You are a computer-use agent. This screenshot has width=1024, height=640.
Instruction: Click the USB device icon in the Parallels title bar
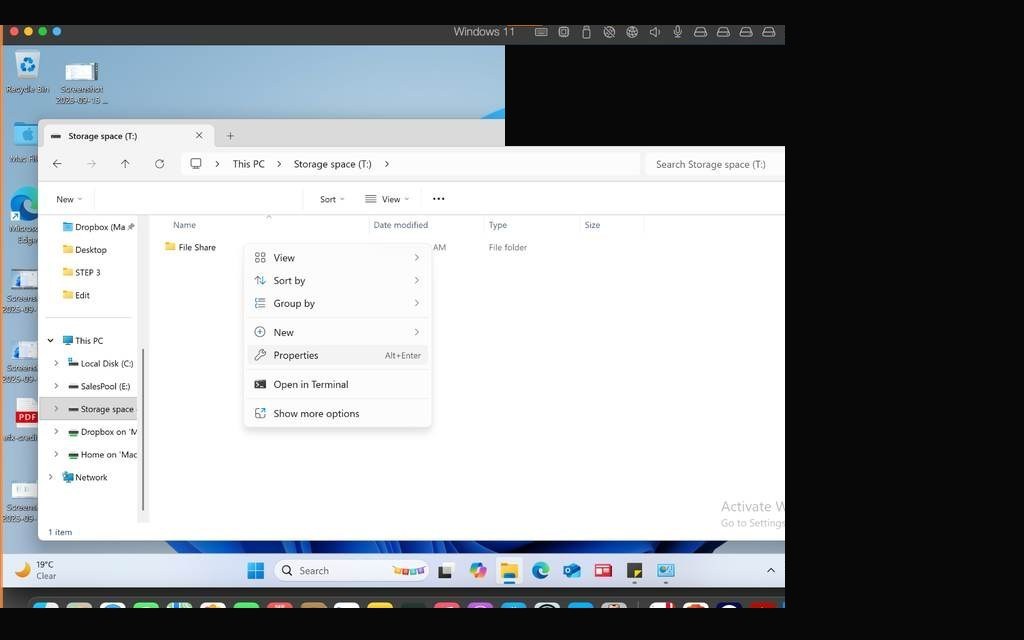pos(586,32)
